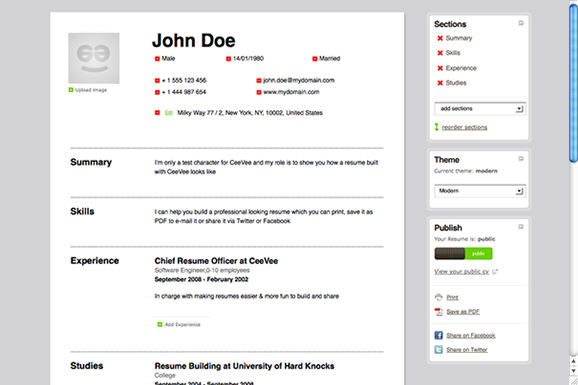The image size is (578, 385).
Task: Click the www.mydomain.com website text
Action: (x=291, y=92)
